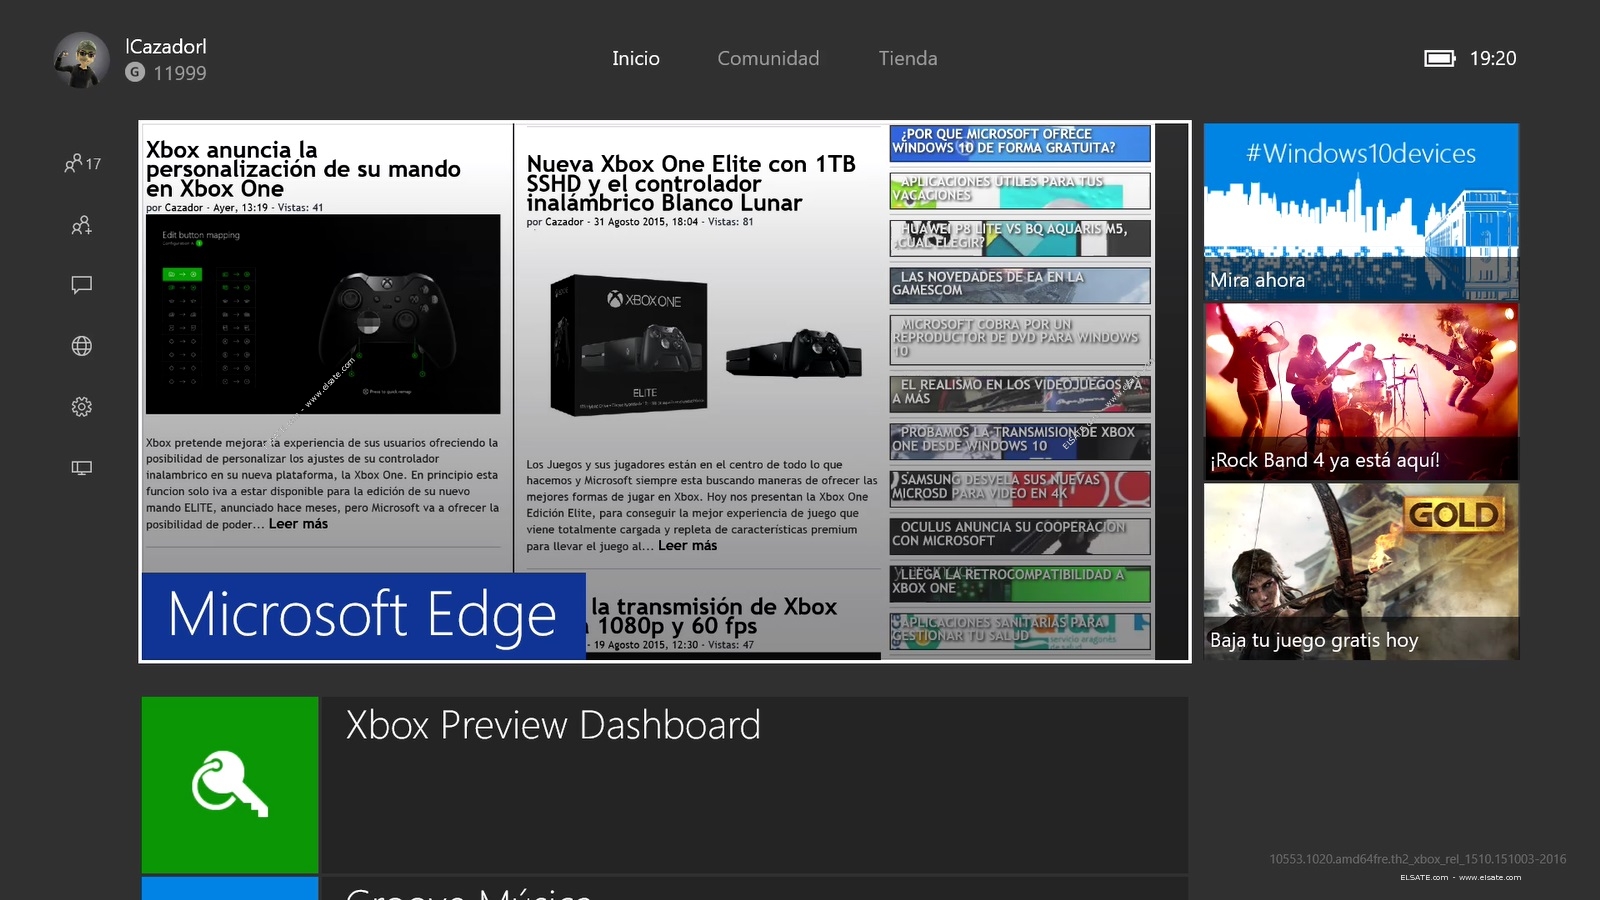
Task: Click Leer más under controller personalization article
Action: [298, 524]
